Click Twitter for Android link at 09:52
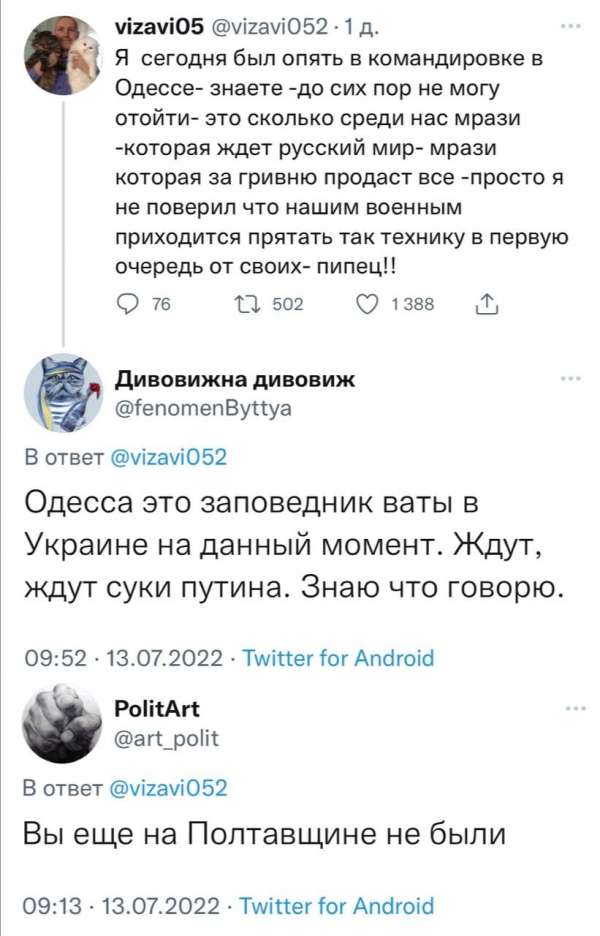This screenshot has width=600, height=936. 339,658
